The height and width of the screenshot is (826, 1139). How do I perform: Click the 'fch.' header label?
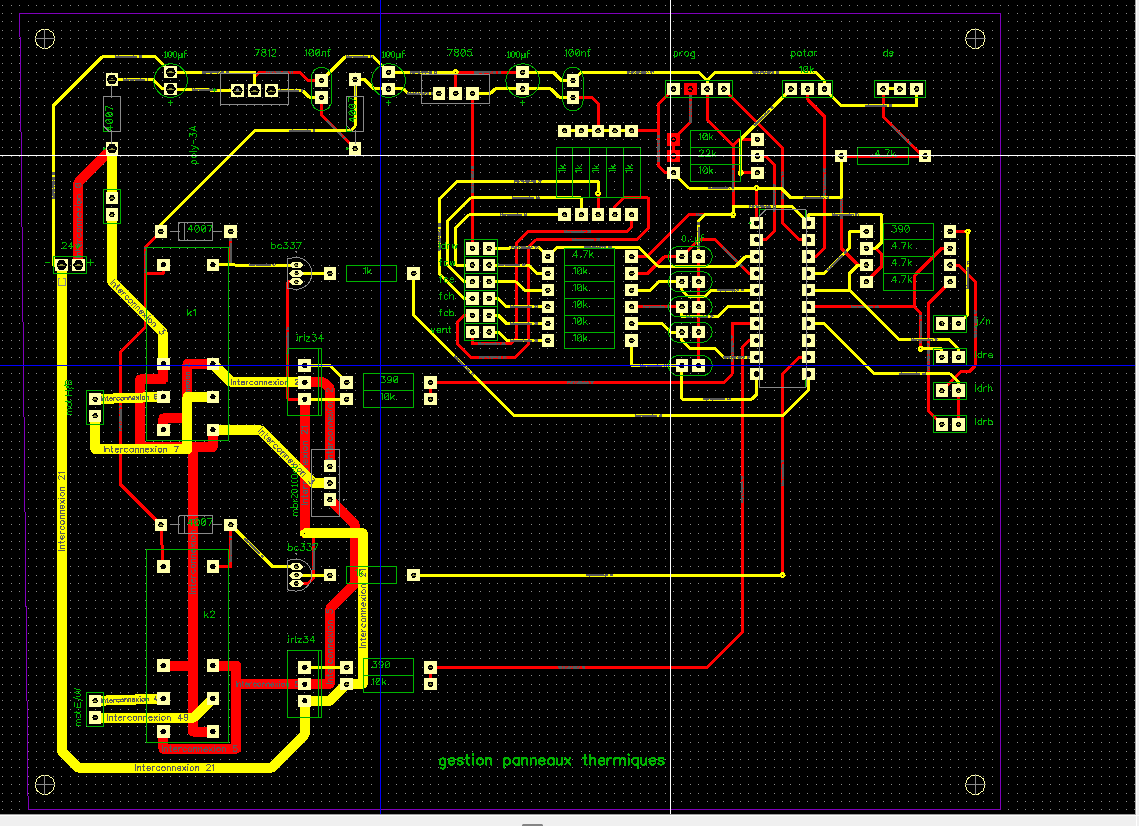tap(447, 296)
